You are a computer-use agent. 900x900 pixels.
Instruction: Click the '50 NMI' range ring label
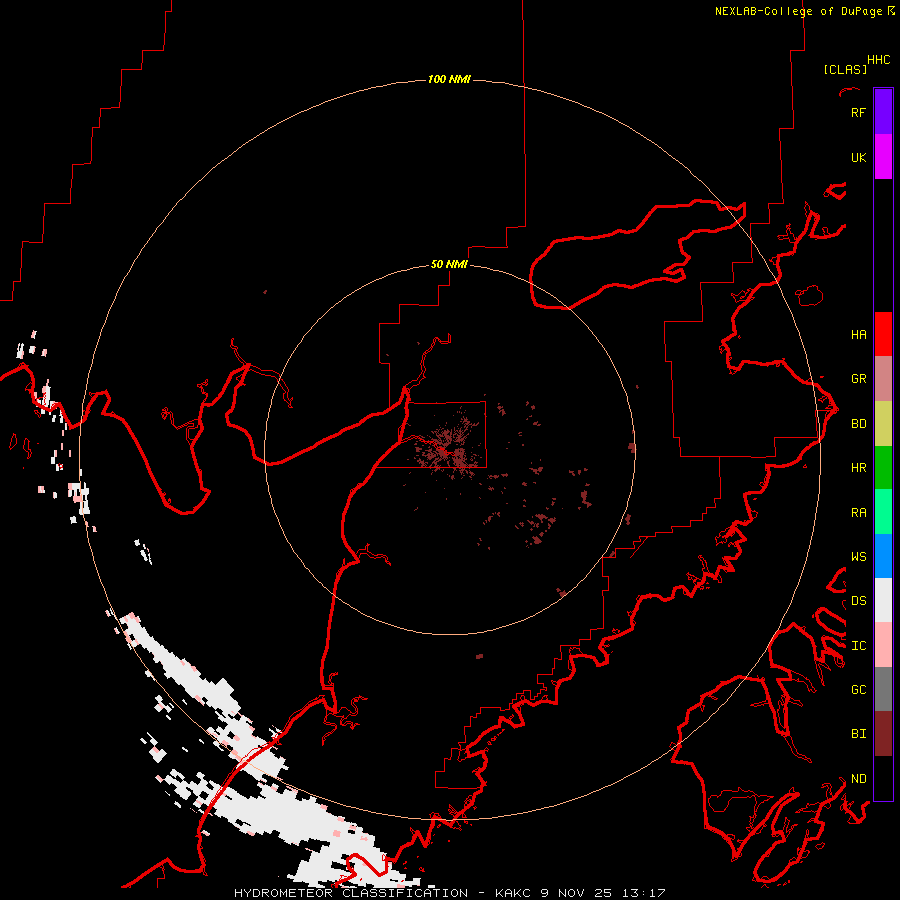[449, 264]
